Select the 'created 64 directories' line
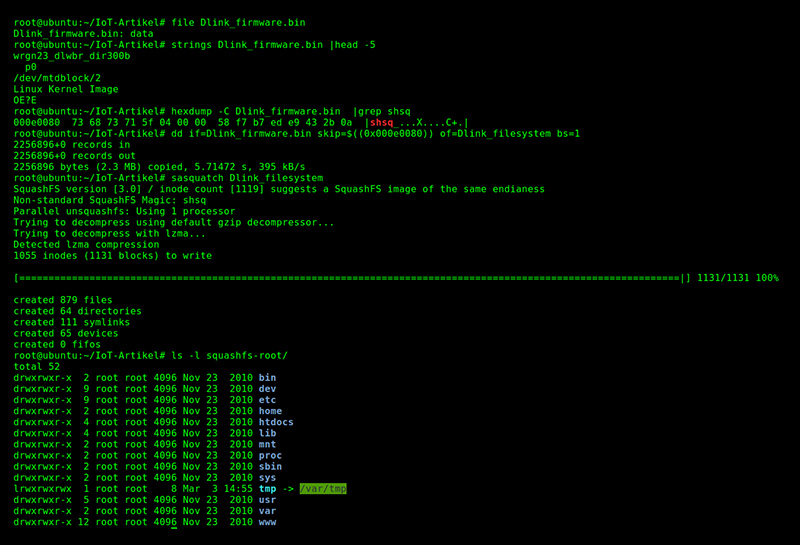This screenshot has width=800, height=545. point(78,311)
